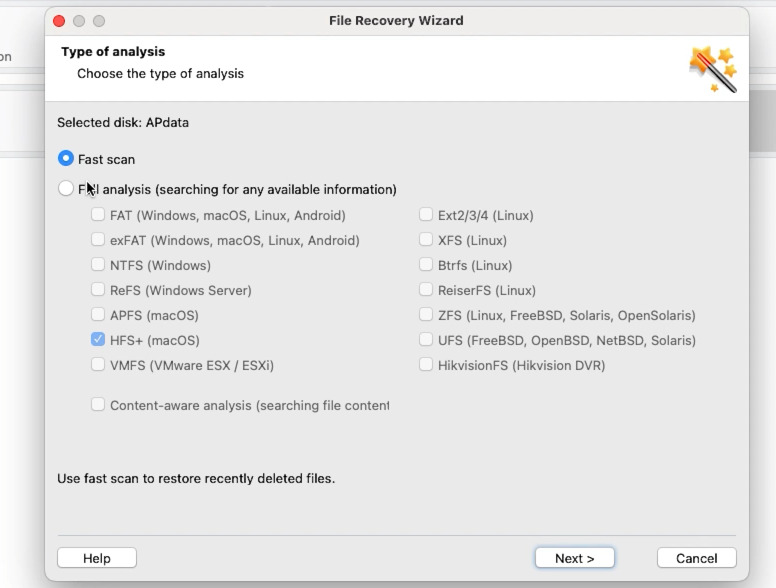
Task: Uncheck the HFS+ (macOS) checkbox
Action: coord(98,339)
